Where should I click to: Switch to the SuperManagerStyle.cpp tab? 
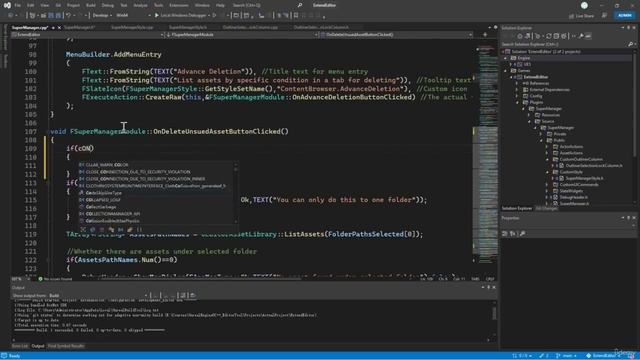click(132, 27)
